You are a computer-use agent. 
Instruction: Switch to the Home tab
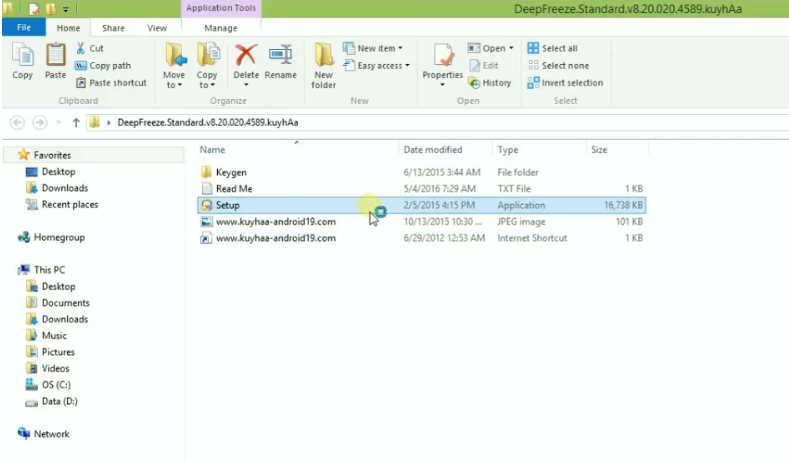[x=68, y=28]
